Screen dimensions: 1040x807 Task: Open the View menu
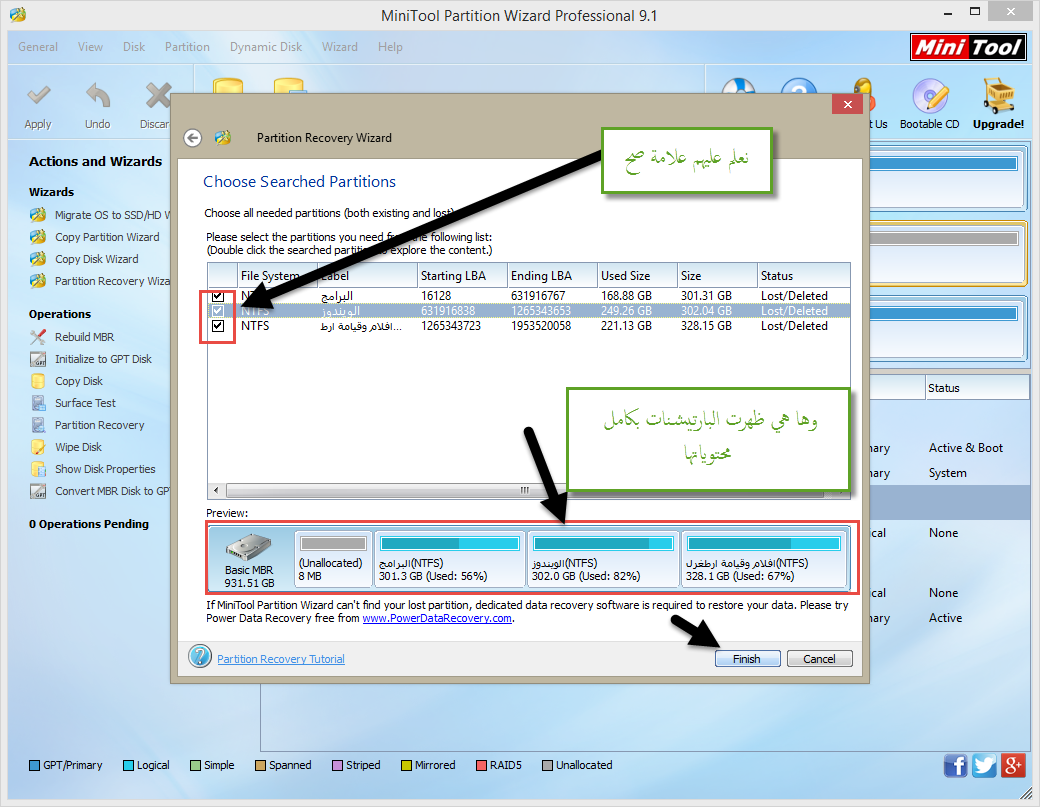[90, 47]
